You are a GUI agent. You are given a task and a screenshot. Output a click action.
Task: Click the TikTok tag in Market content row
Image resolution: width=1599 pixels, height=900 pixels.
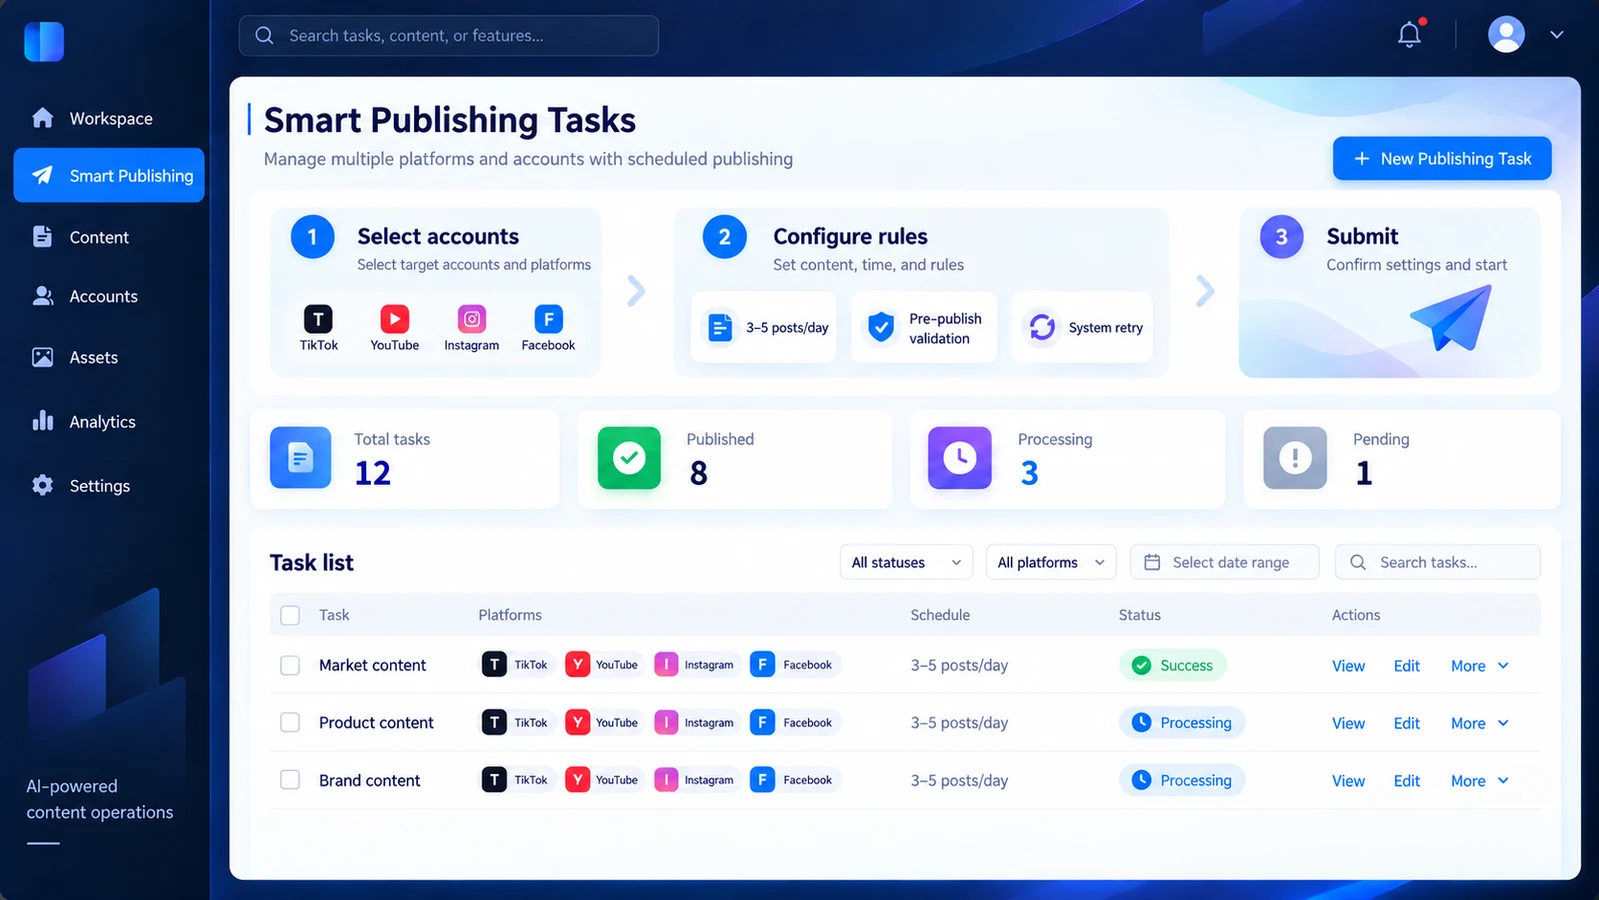tap(518, 665)
